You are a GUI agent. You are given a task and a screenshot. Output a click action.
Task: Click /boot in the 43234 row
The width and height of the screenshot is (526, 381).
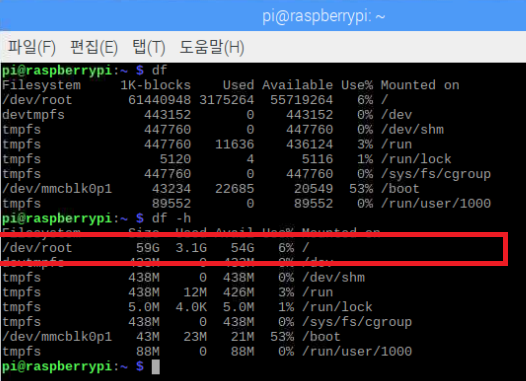(400, 188)
